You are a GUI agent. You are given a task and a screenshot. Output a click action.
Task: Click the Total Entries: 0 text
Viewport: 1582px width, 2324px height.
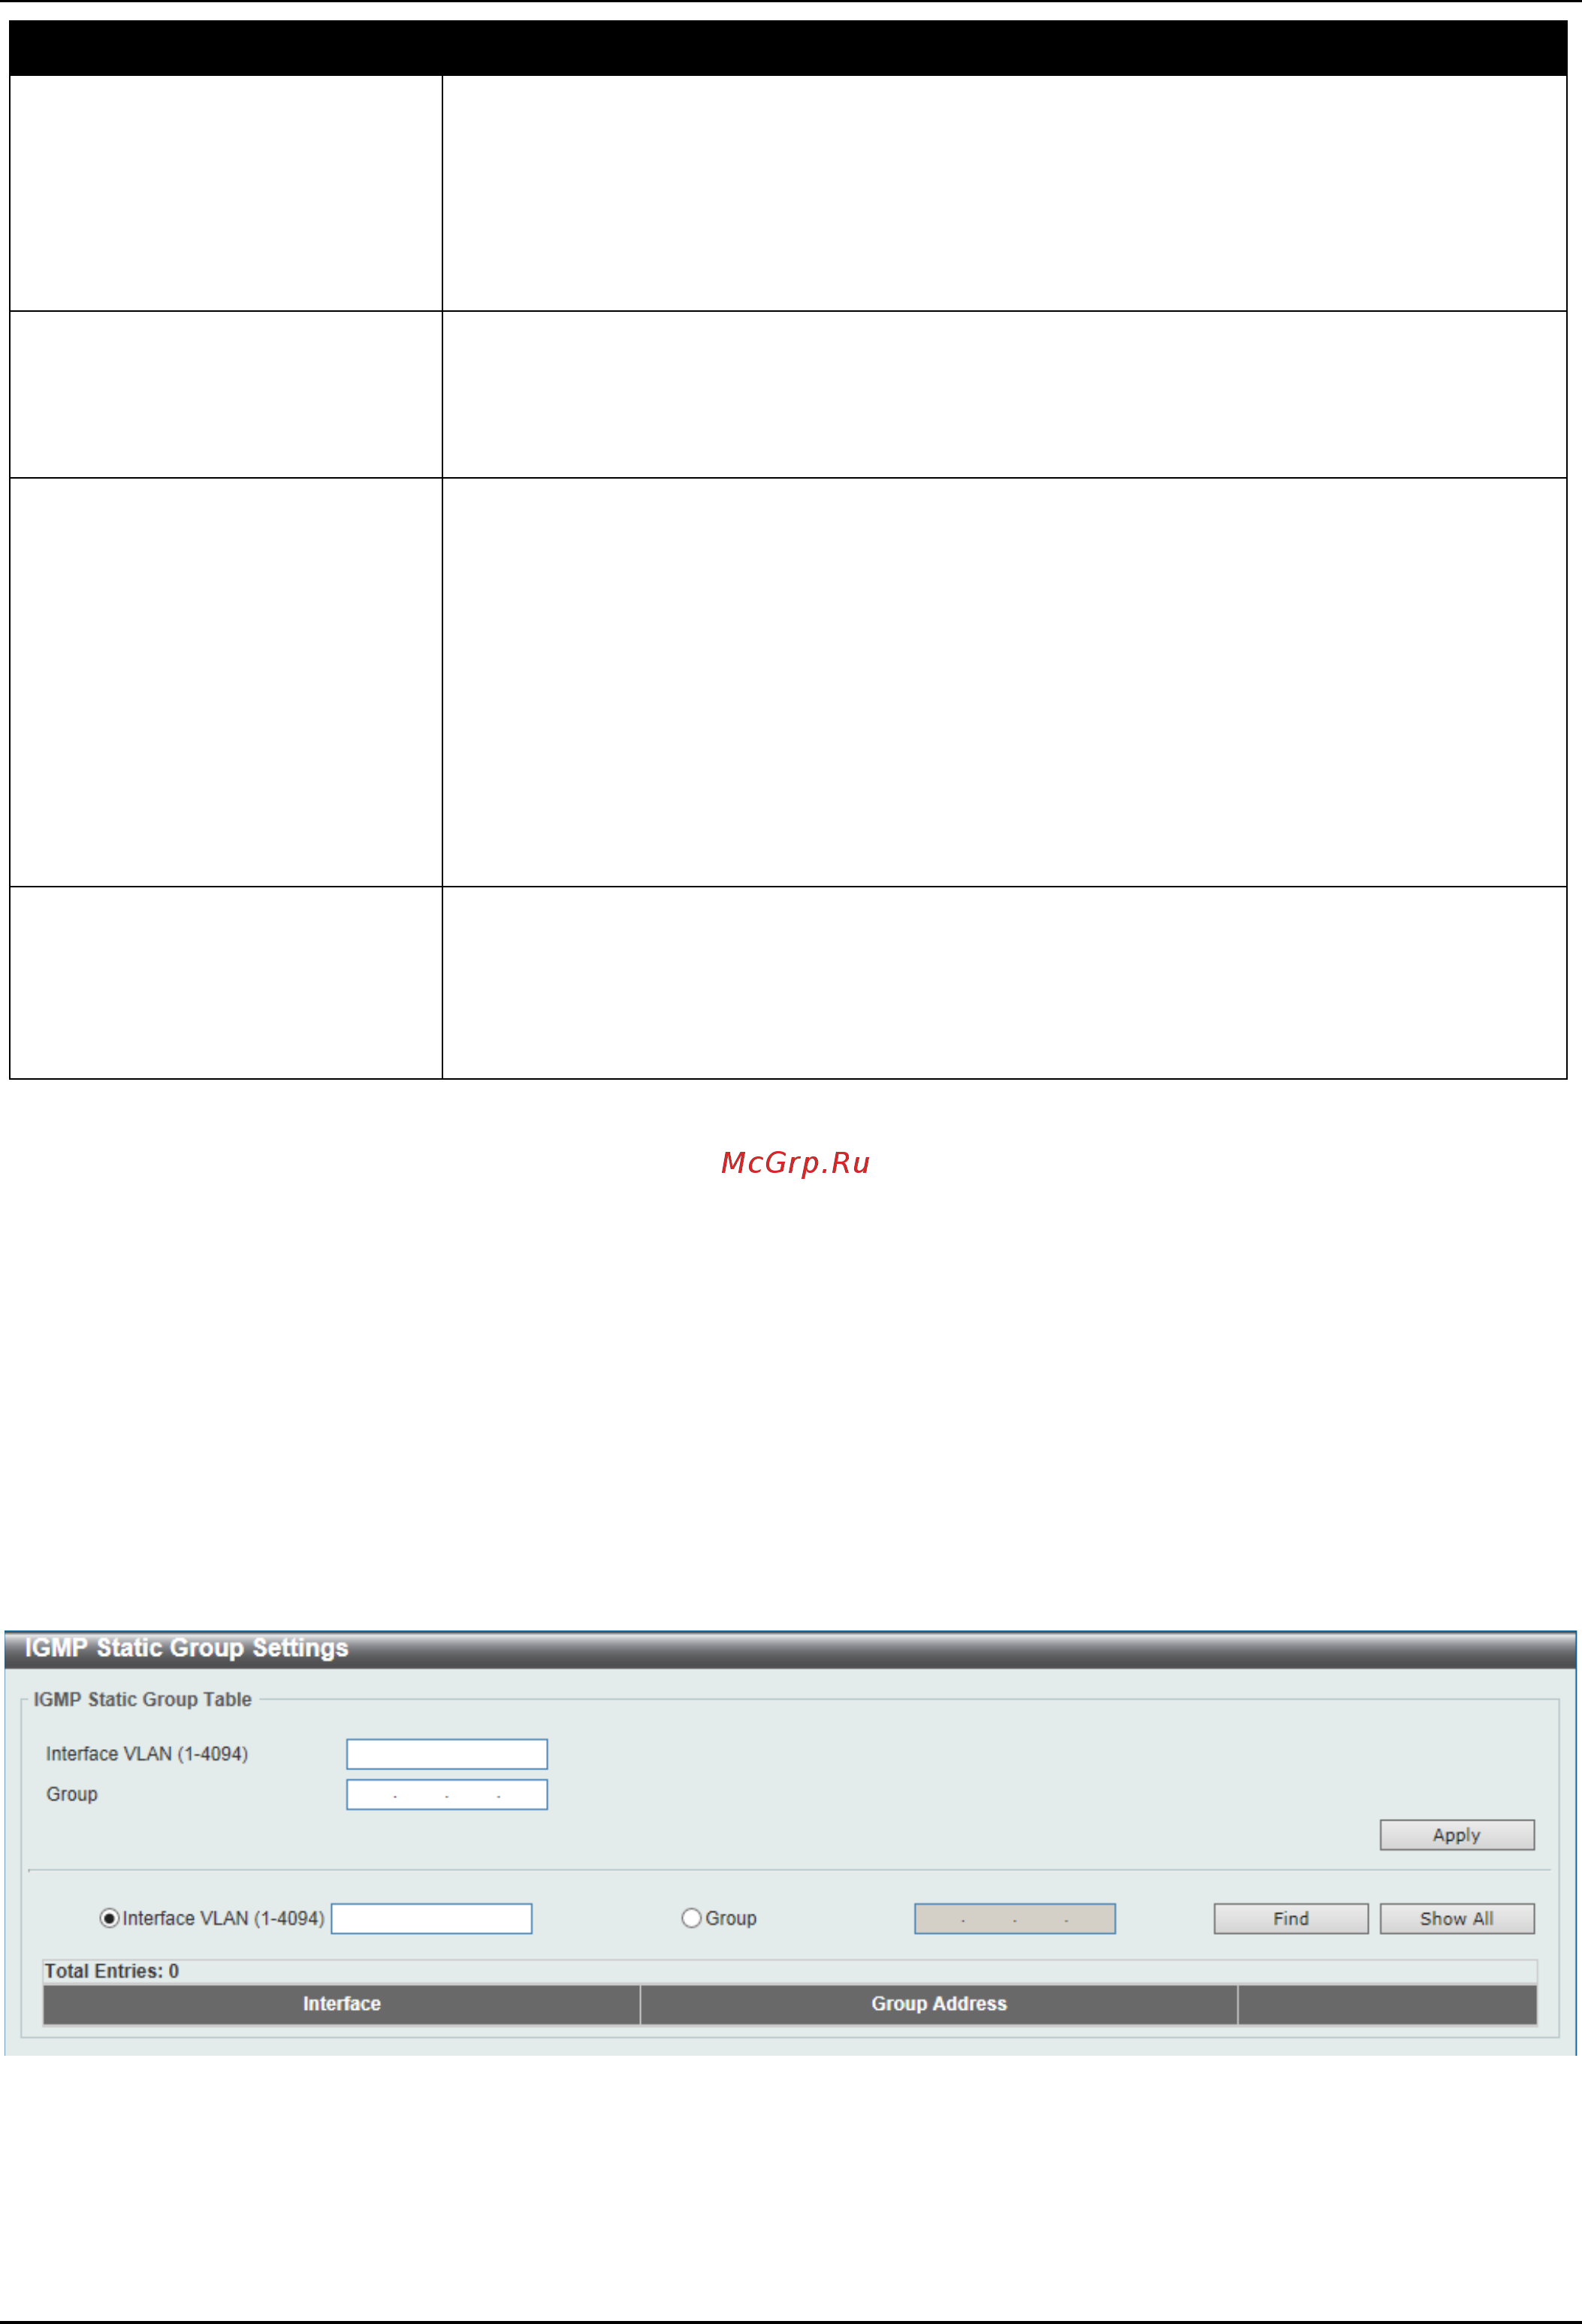coord(112,1971)
